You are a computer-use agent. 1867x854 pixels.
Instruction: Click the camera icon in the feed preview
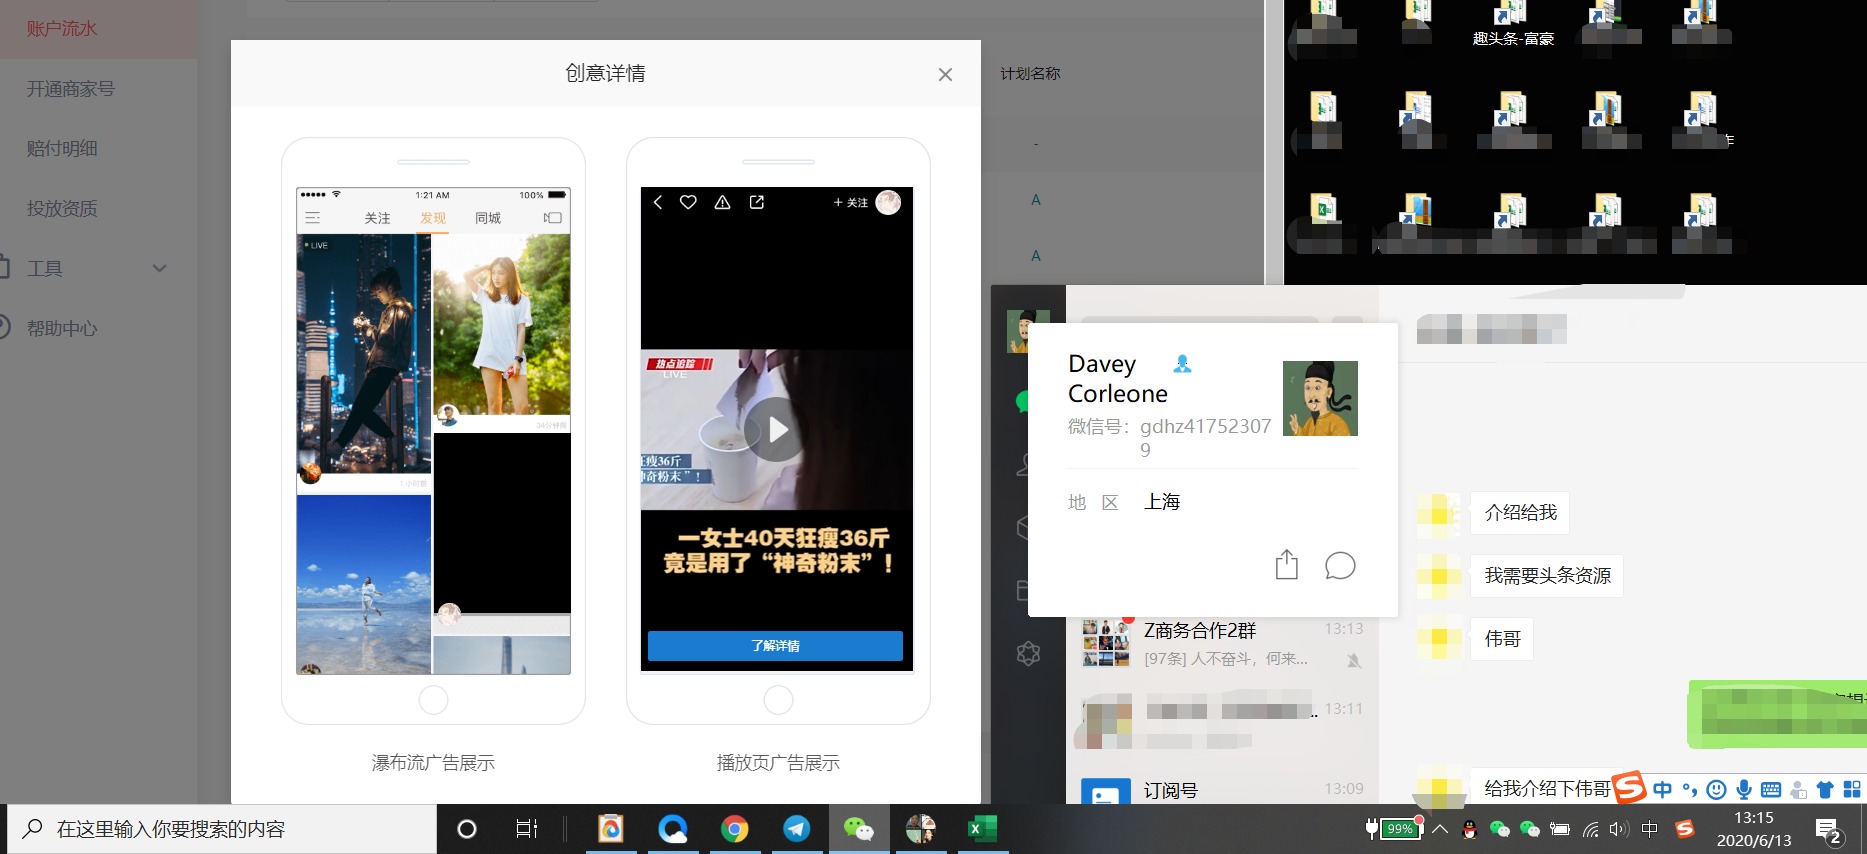click(553, 218)
